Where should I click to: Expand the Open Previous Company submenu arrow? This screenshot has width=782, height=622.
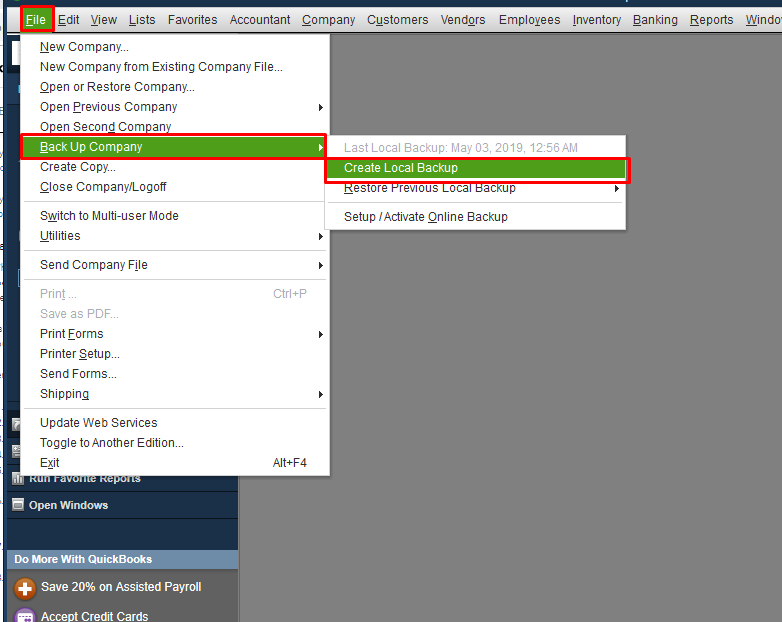pyautogui.click(x=321, y=107)
